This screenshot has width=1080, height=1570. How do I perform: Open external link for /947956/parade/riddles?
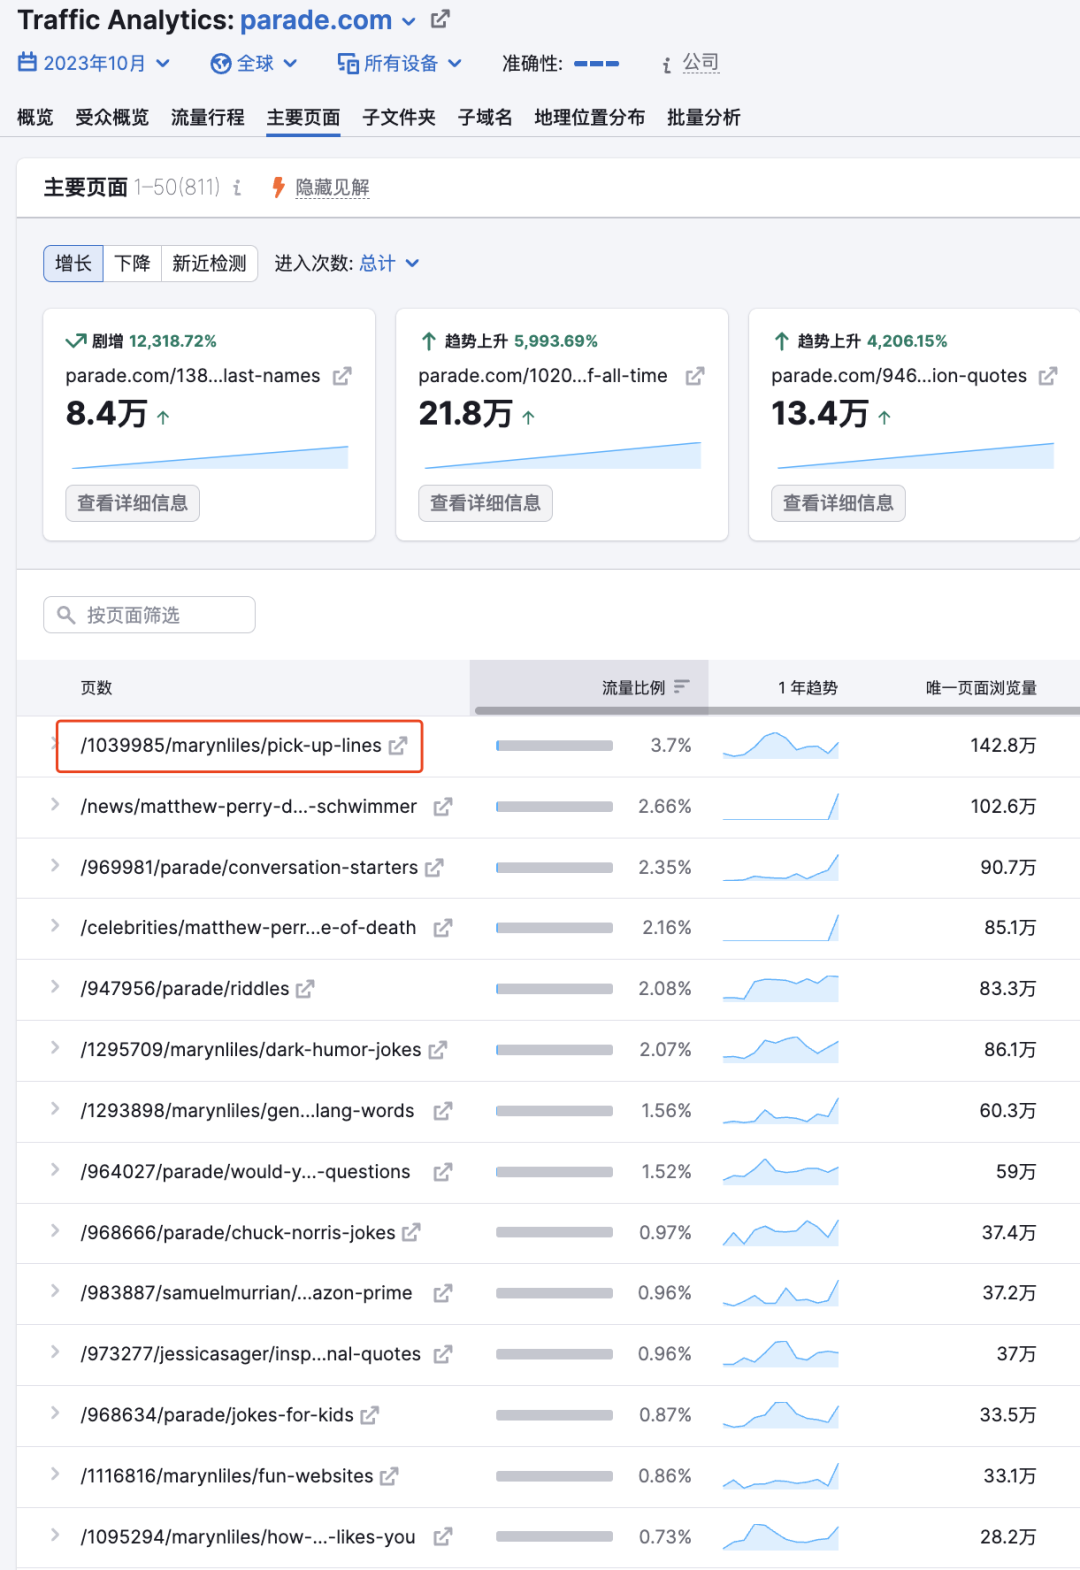point(305,989)
